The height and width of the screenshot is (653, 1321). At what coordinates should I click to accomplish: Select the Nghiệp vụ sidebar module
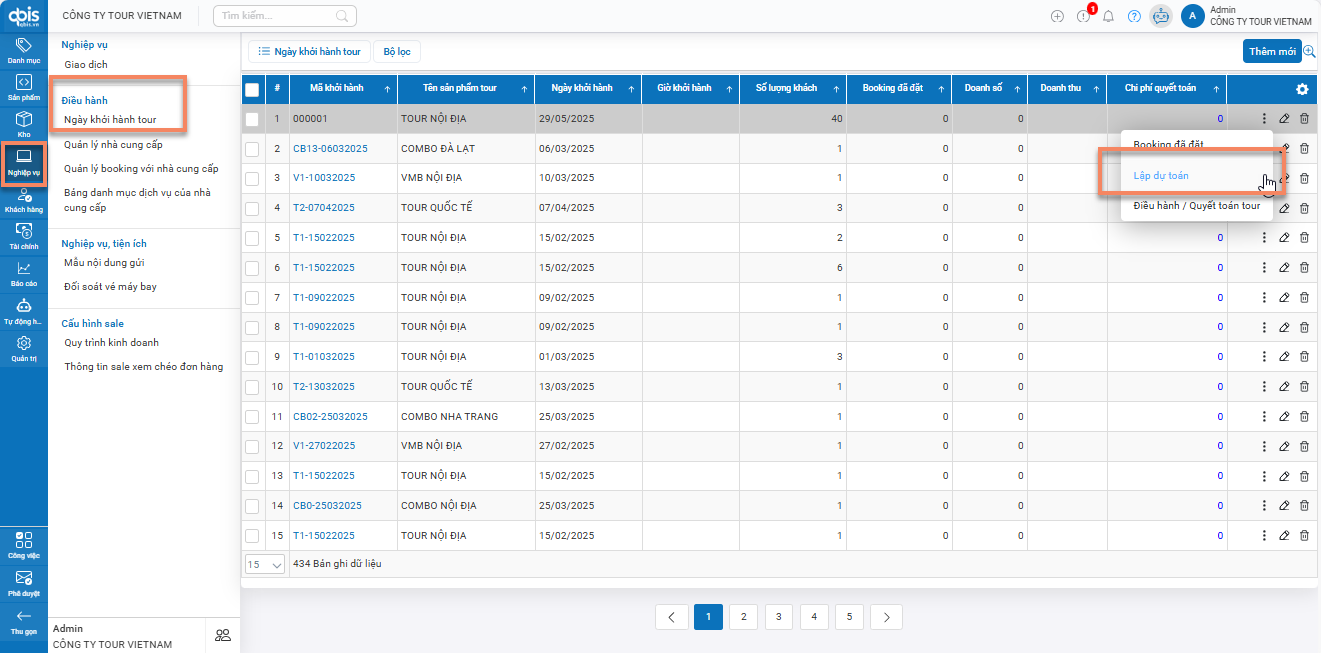pos(24,162)
